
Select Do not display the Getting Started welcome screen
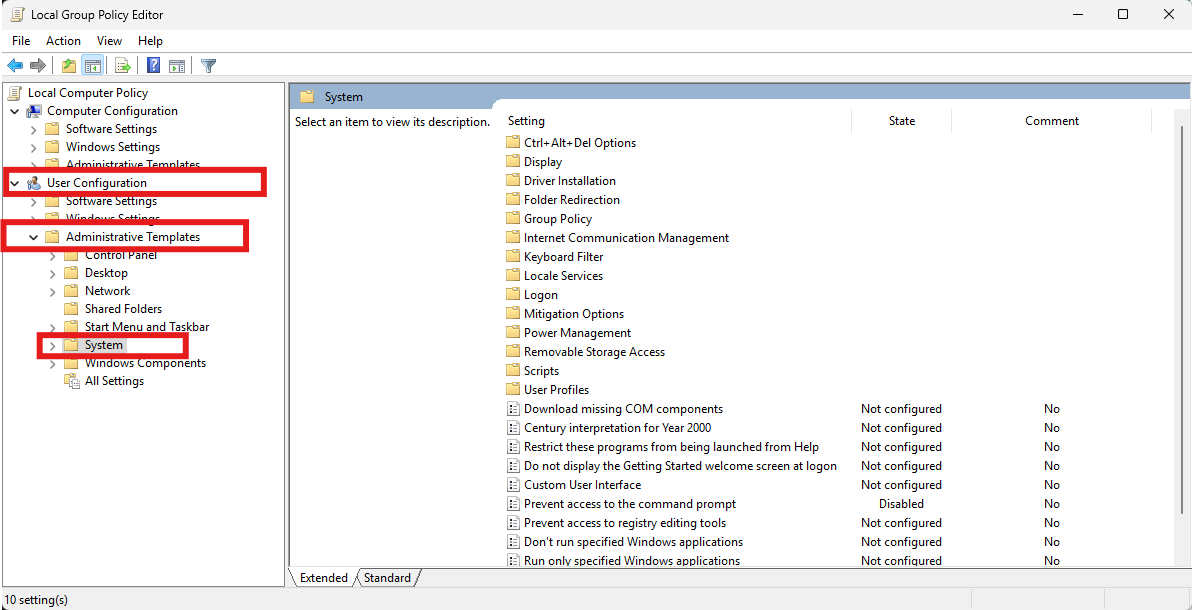[x=680, y=465]
